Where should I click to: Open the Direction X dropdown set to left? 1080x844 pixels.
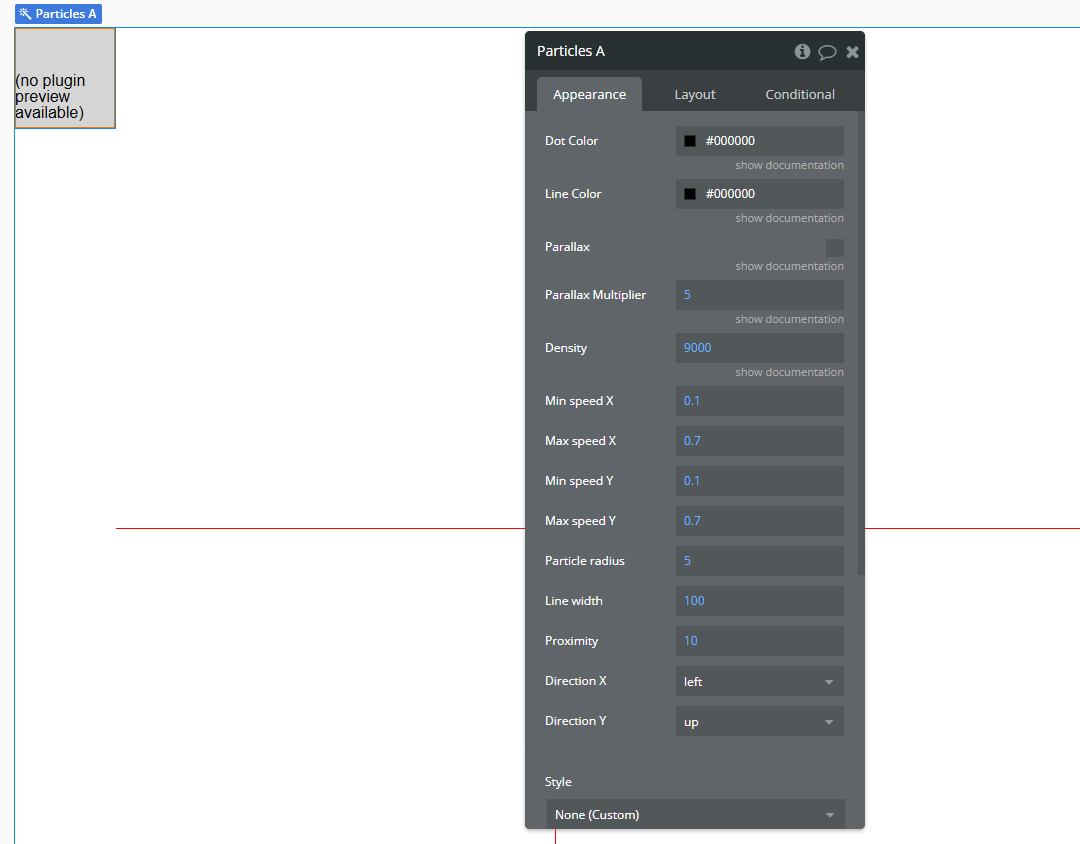pyautogui.click(x=759, y=681)
